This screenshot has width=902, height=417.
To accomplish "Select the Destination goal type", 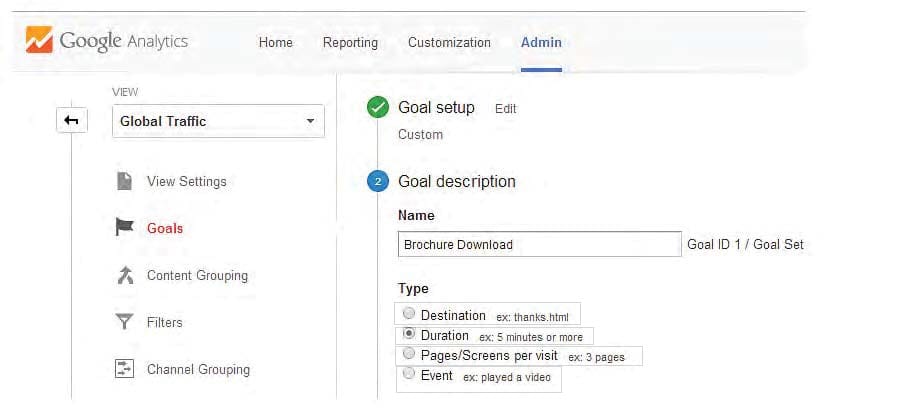I will click(408, 313).
